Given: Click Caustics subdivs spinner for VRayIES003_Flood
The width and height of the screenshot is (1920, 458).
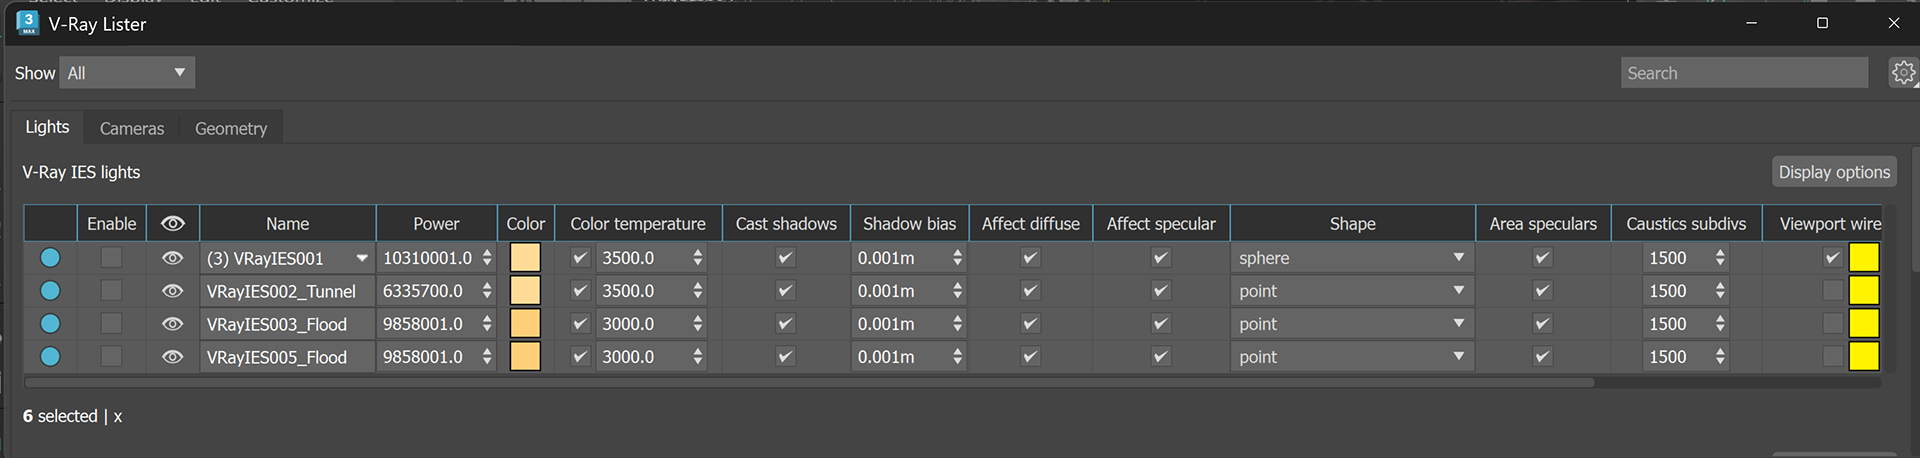Looking at the screenshot, I should pyautogui.click(x=1720, y=324).
